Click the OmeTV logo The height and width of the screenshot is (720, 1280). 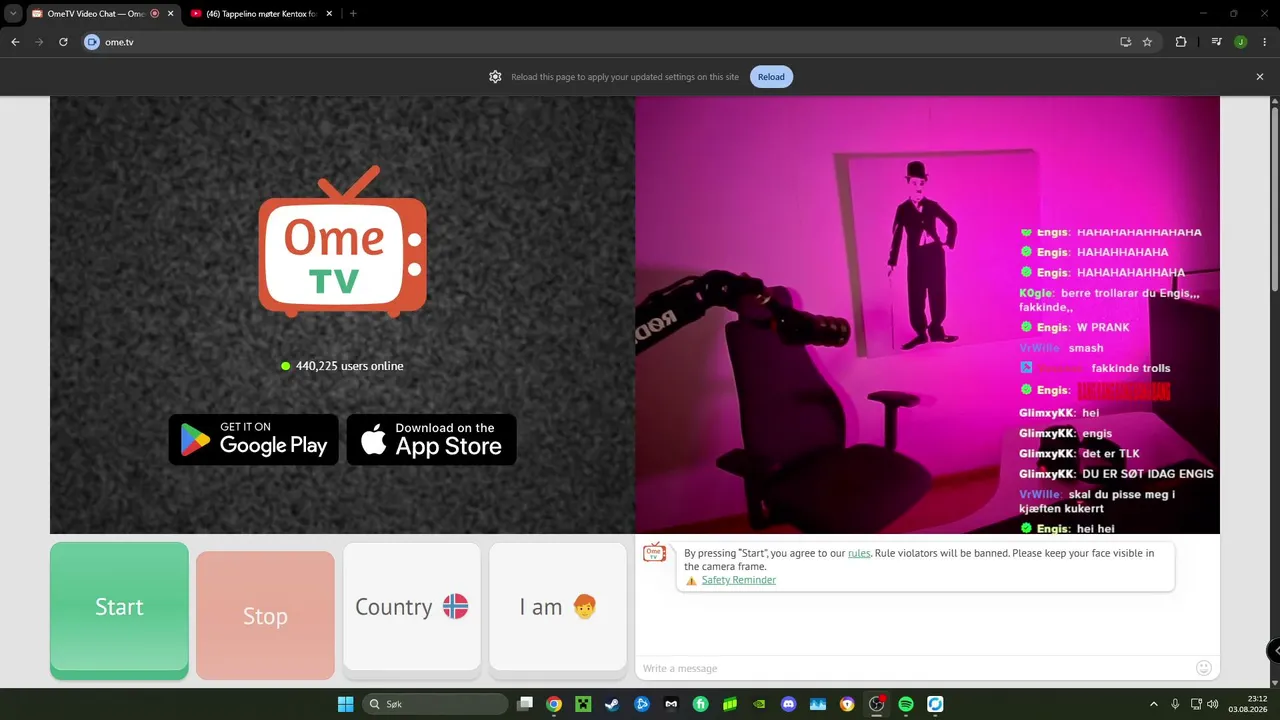click(x=342, y=242)
